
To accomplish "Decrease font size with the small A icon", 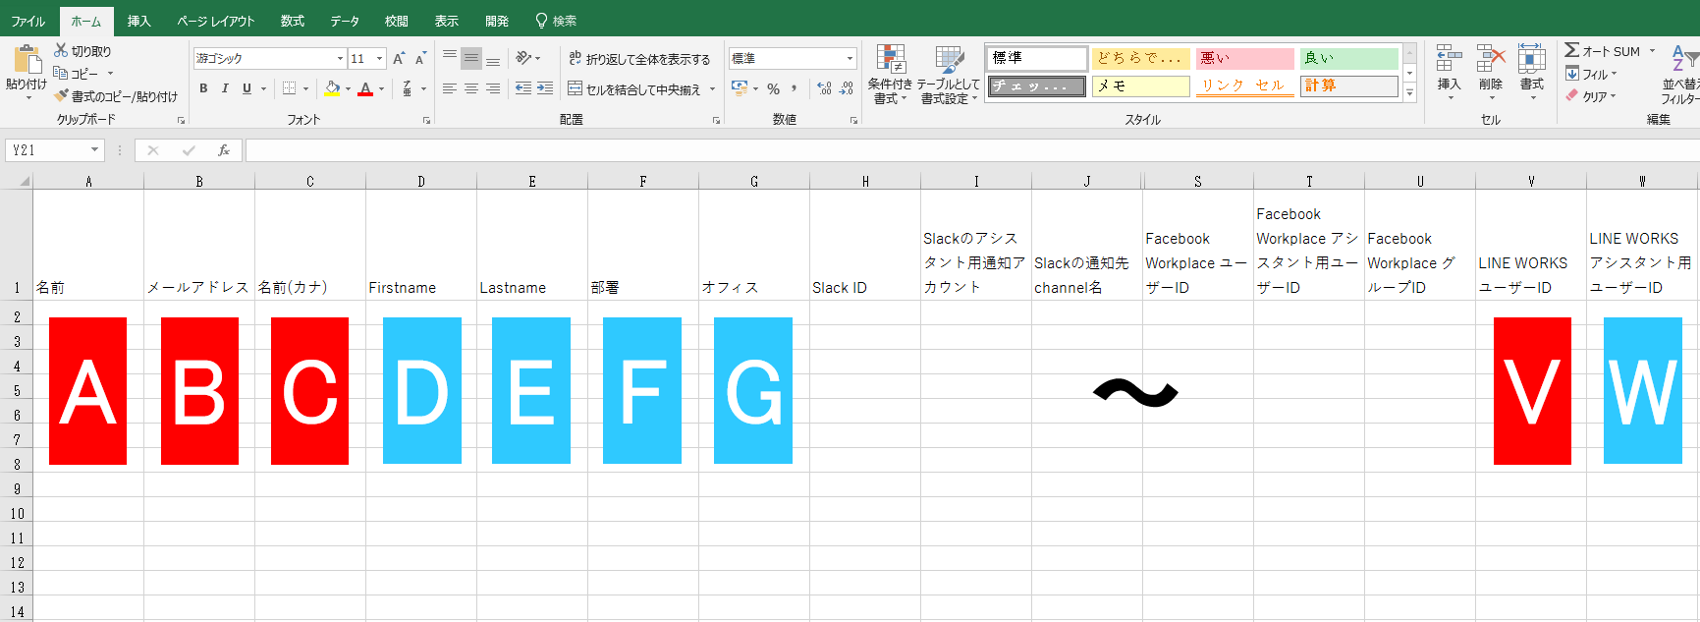I will [x=420, y=59].
